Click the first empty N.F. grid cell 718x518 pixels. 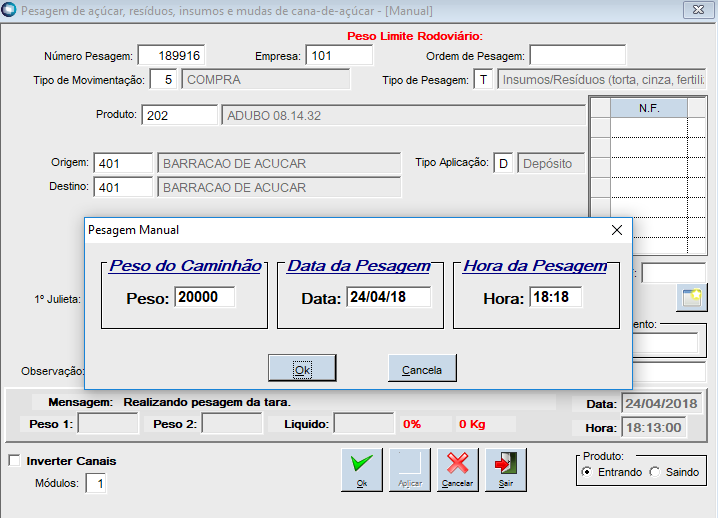click(x=649, y=127)
